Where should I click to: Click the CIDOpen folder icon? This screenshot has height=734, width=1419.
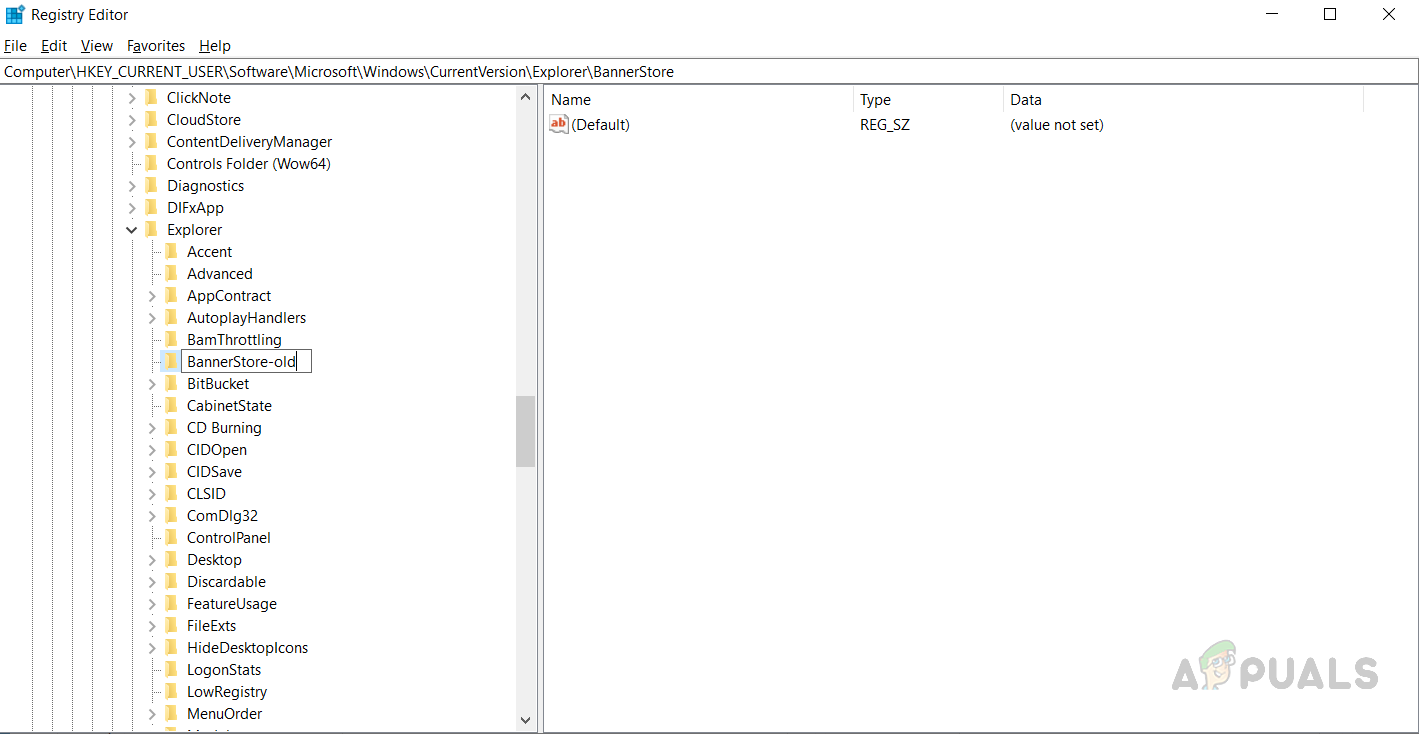click(172, 449)
